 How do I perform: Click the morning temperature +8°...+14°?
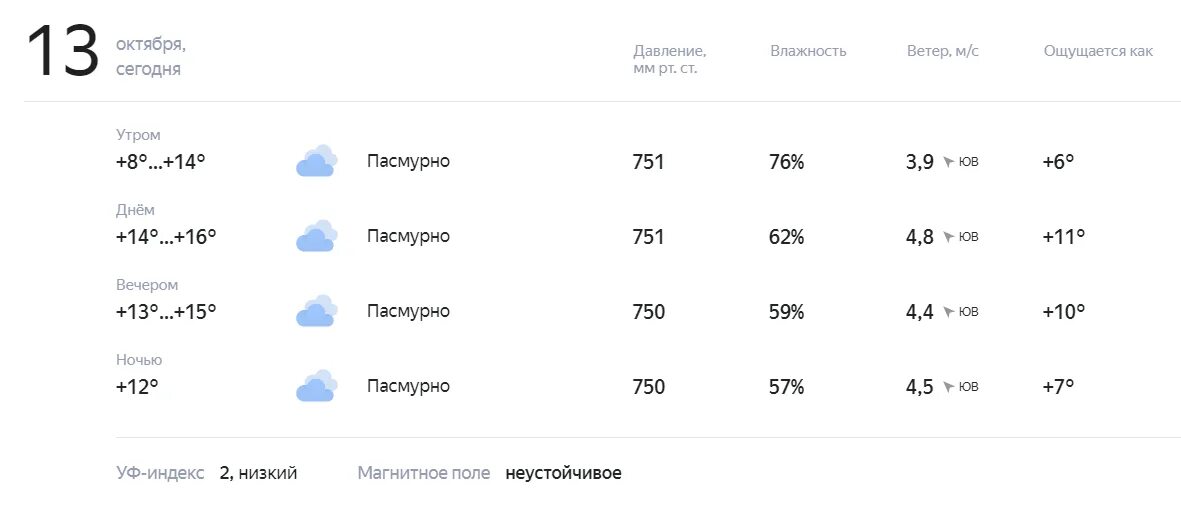pos(160,161)
